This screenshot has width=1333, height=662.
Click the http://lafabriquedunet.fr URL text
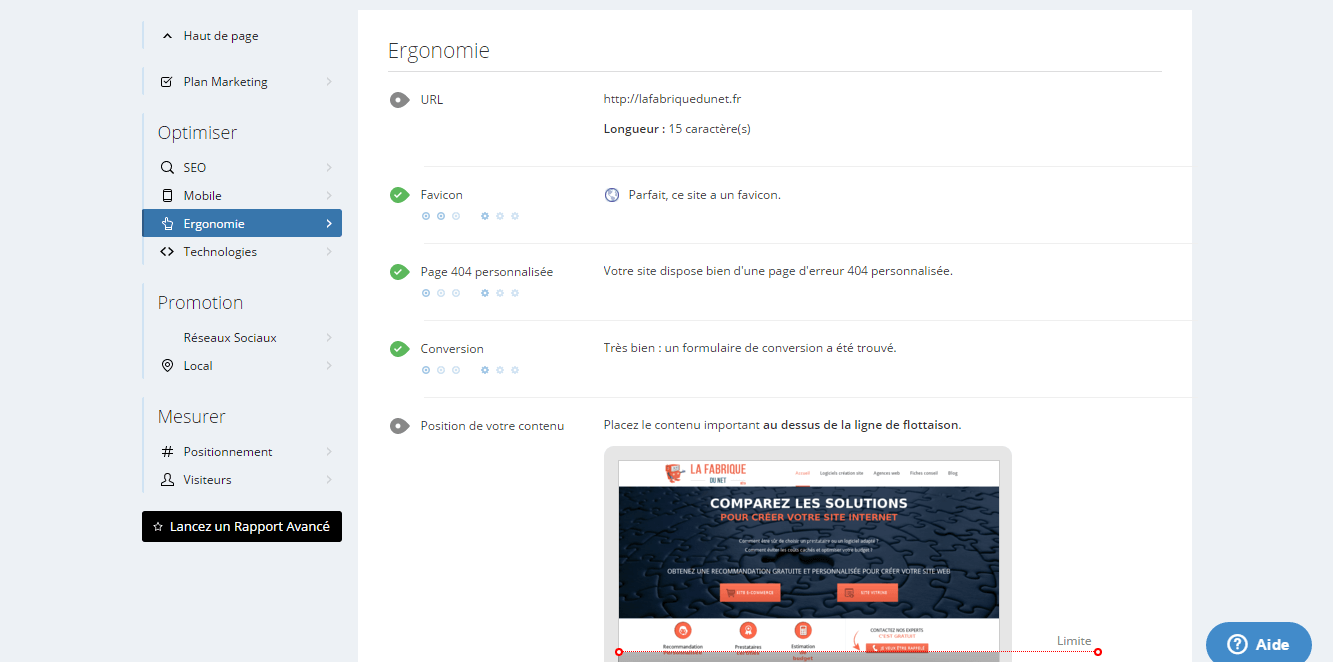pos(672,99)
